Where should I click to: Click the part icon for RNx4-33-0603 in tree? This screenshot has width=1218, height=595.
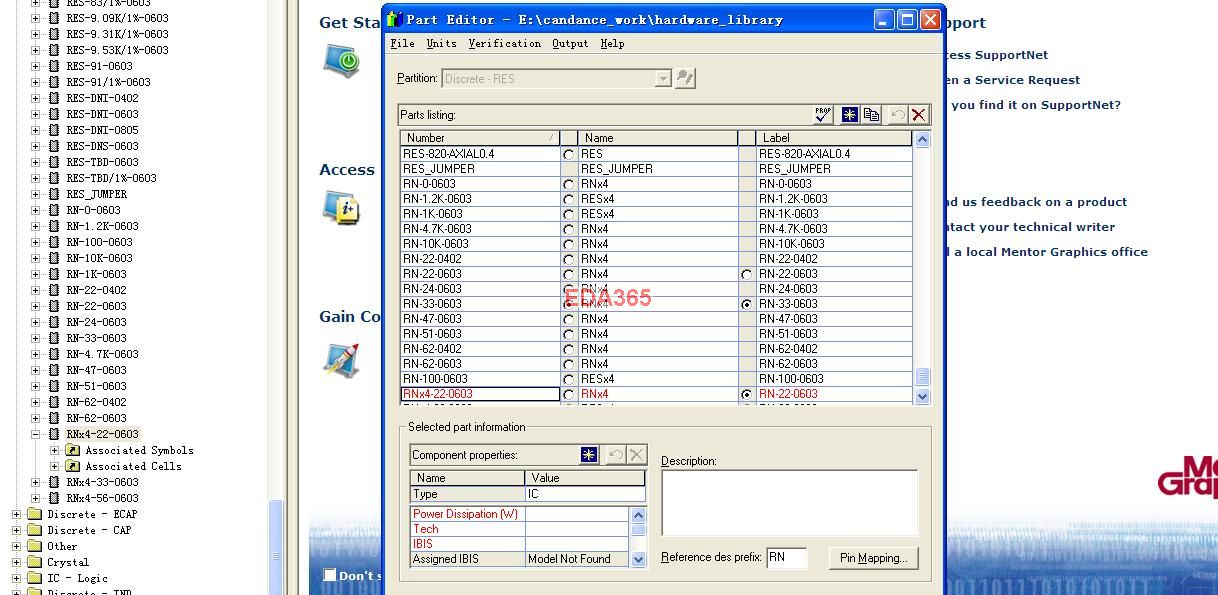click(x=54, y=482)
